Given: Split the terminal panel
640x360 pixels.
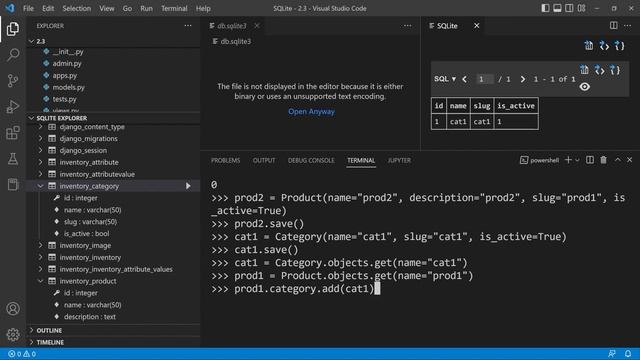Looking at the screenshot, I should click(x=590, y=160).
